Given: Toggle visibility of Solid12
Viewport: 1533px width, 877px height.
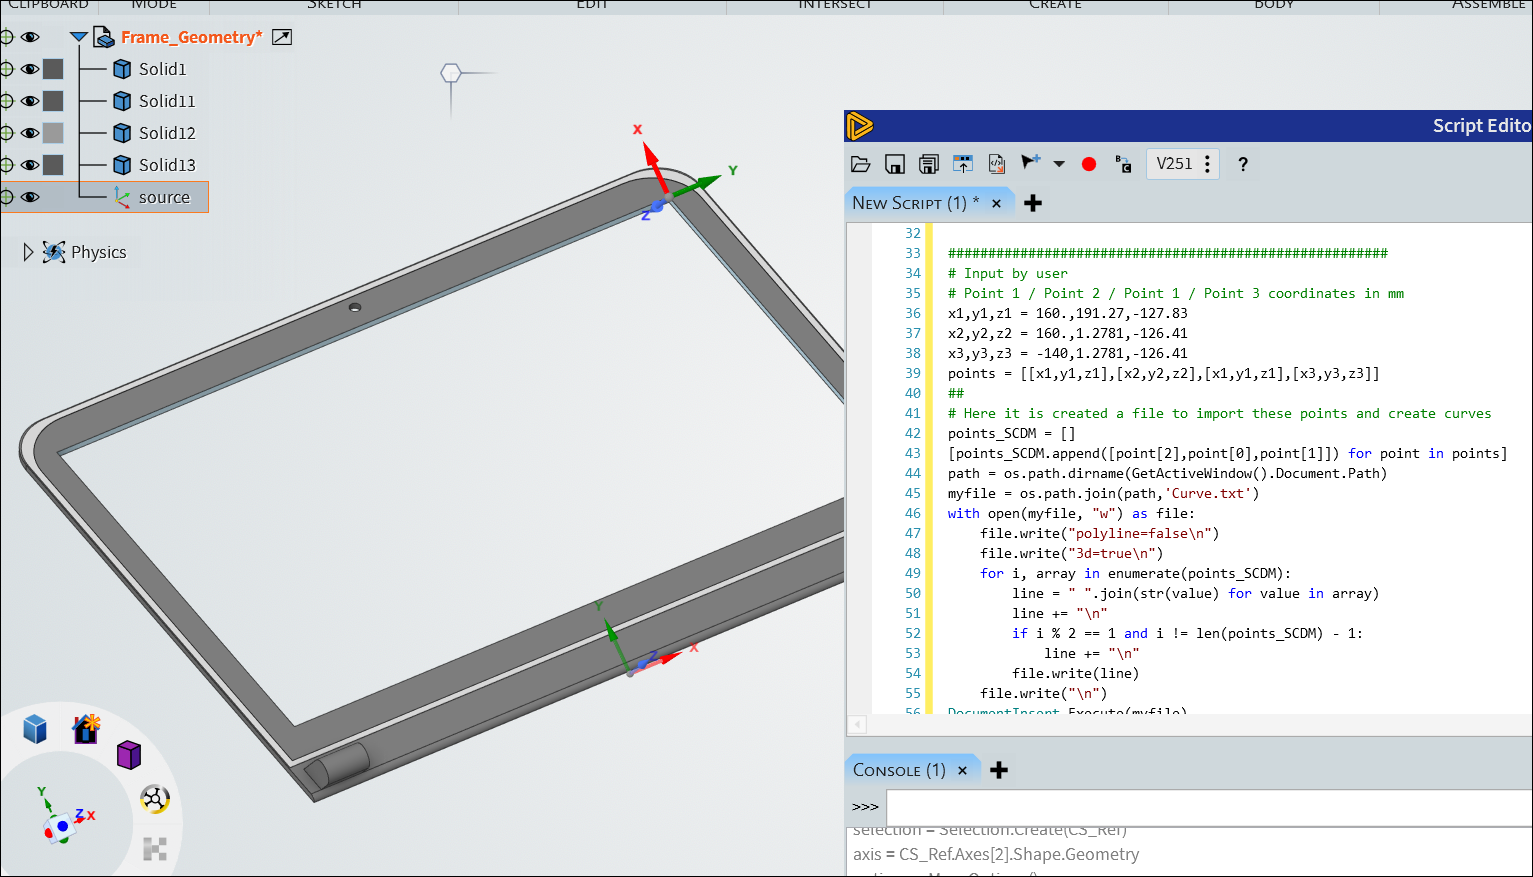Looking at the screenshot, I should pos(30,133).
